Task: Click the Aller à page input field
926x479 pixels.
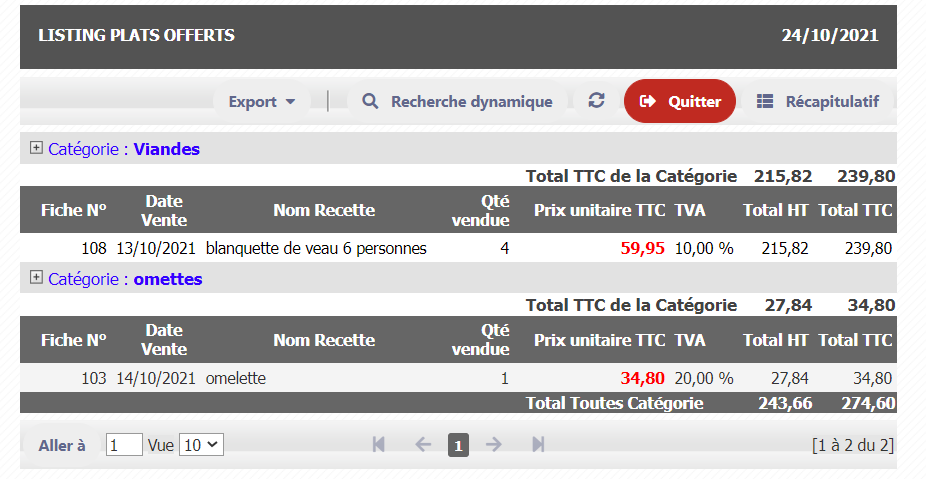Action: 124,445
